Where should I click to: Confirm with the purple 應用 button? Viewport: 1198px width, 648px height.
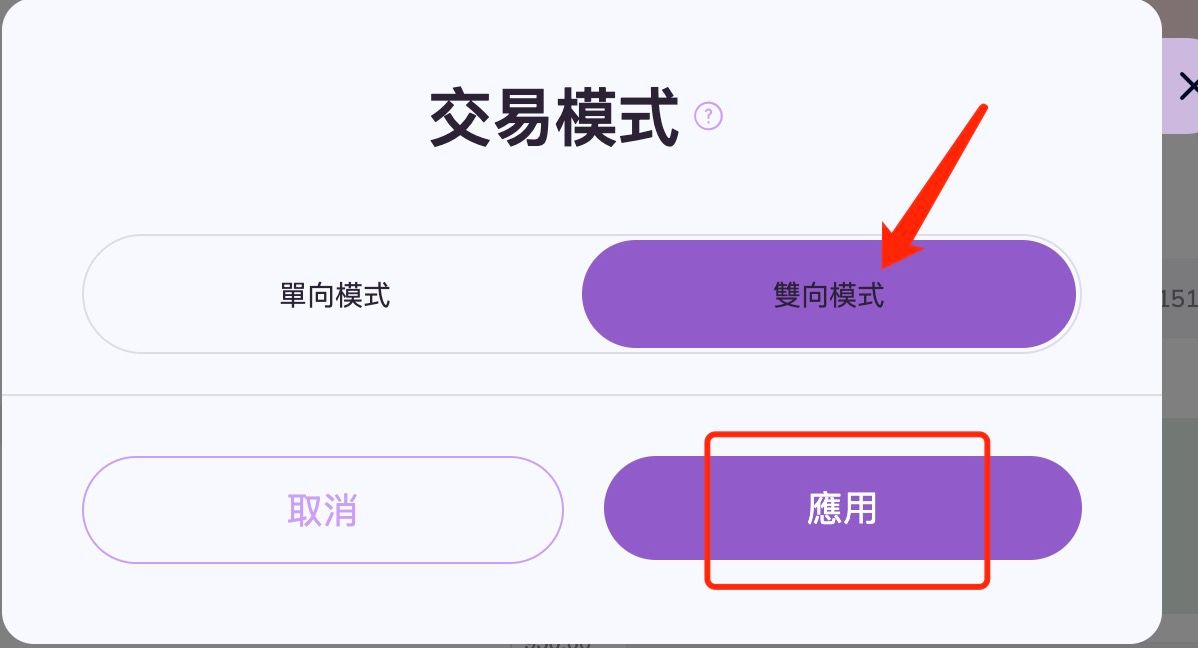843,508
